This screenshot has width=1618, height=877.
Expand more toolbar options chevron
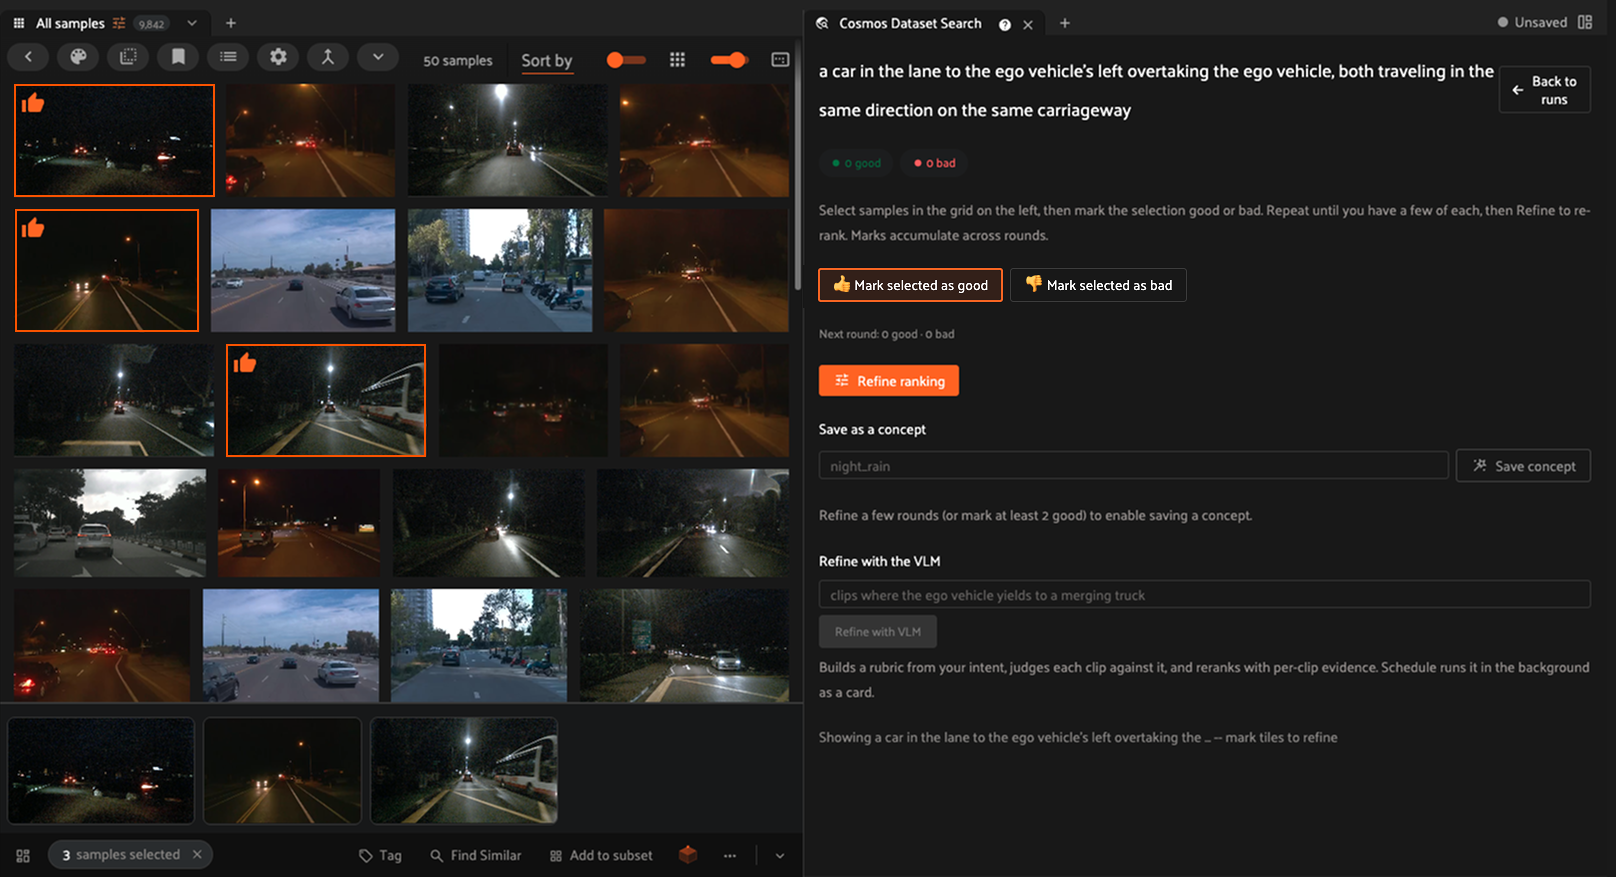coord(378,57)
